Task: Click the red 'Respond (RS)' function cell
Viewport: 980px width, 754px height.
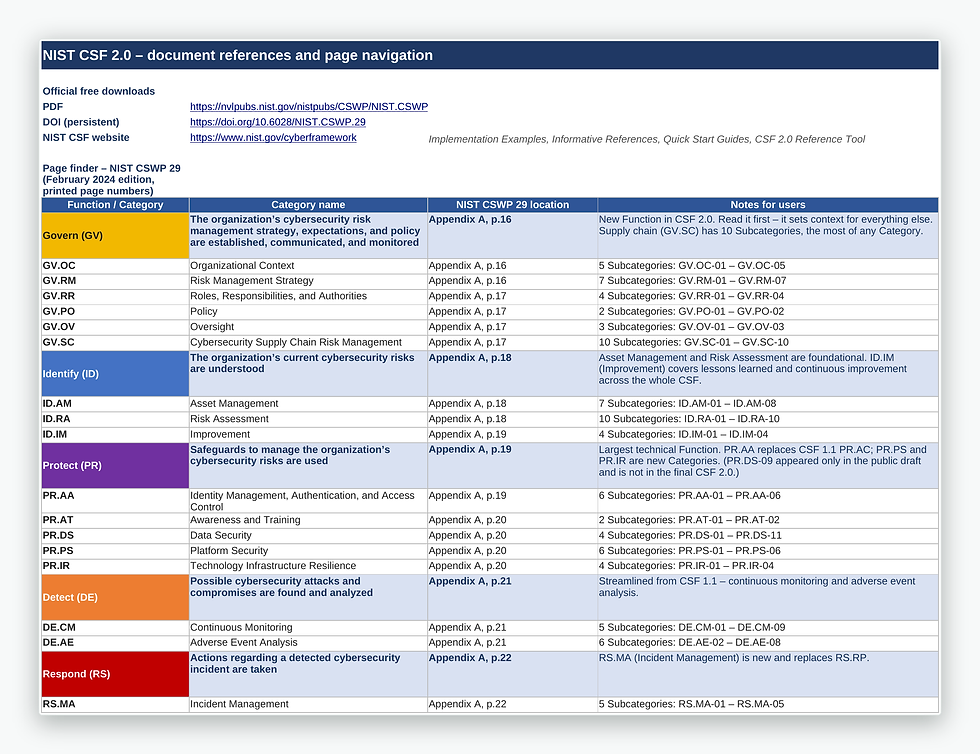Action: coord(115,673)
